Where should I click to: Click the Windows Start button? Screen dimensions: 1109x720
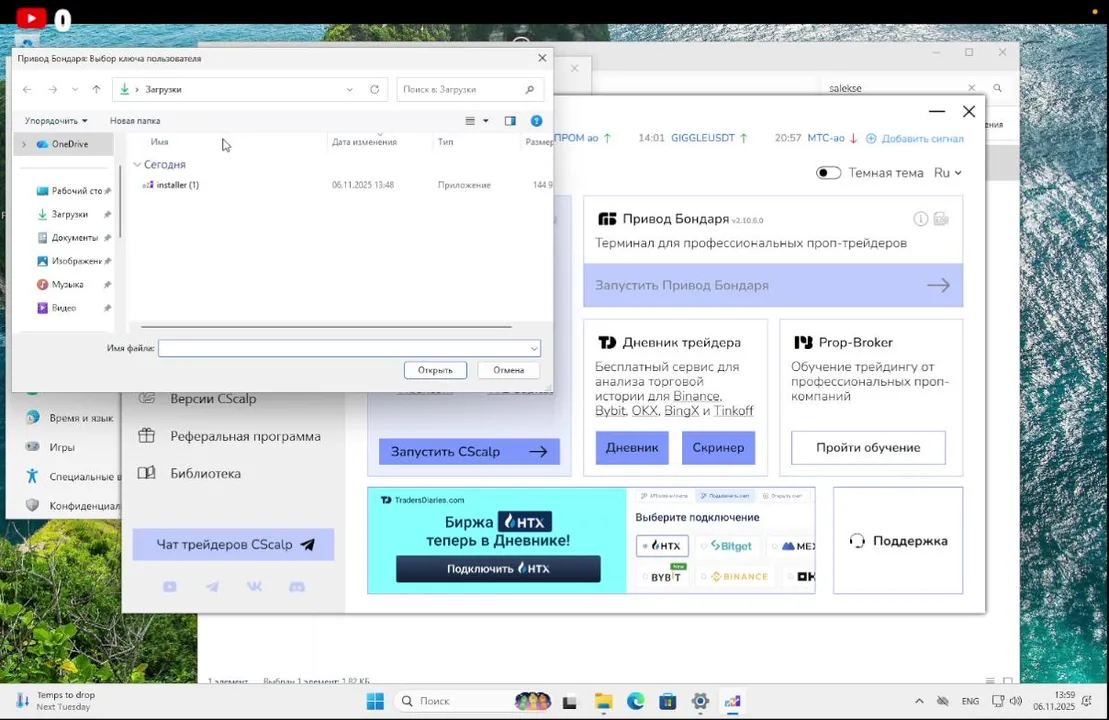point(375,701)
